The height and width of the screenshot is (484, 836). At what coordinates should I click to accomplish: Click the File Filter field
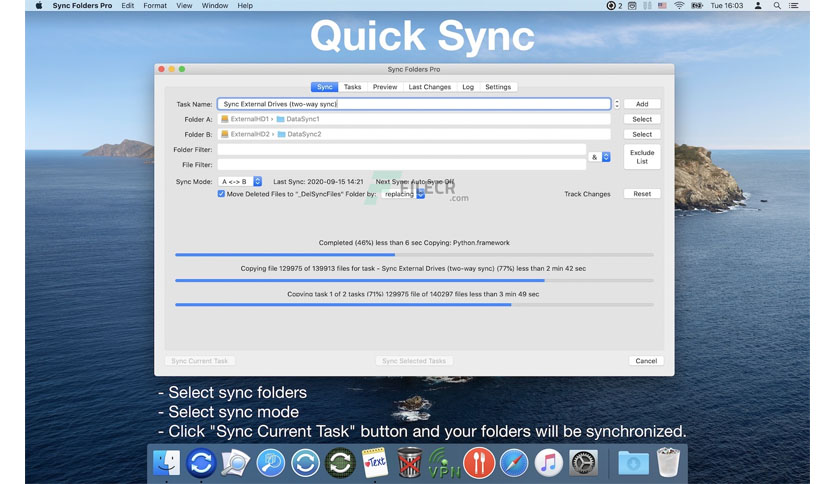[x=401, y=165]
